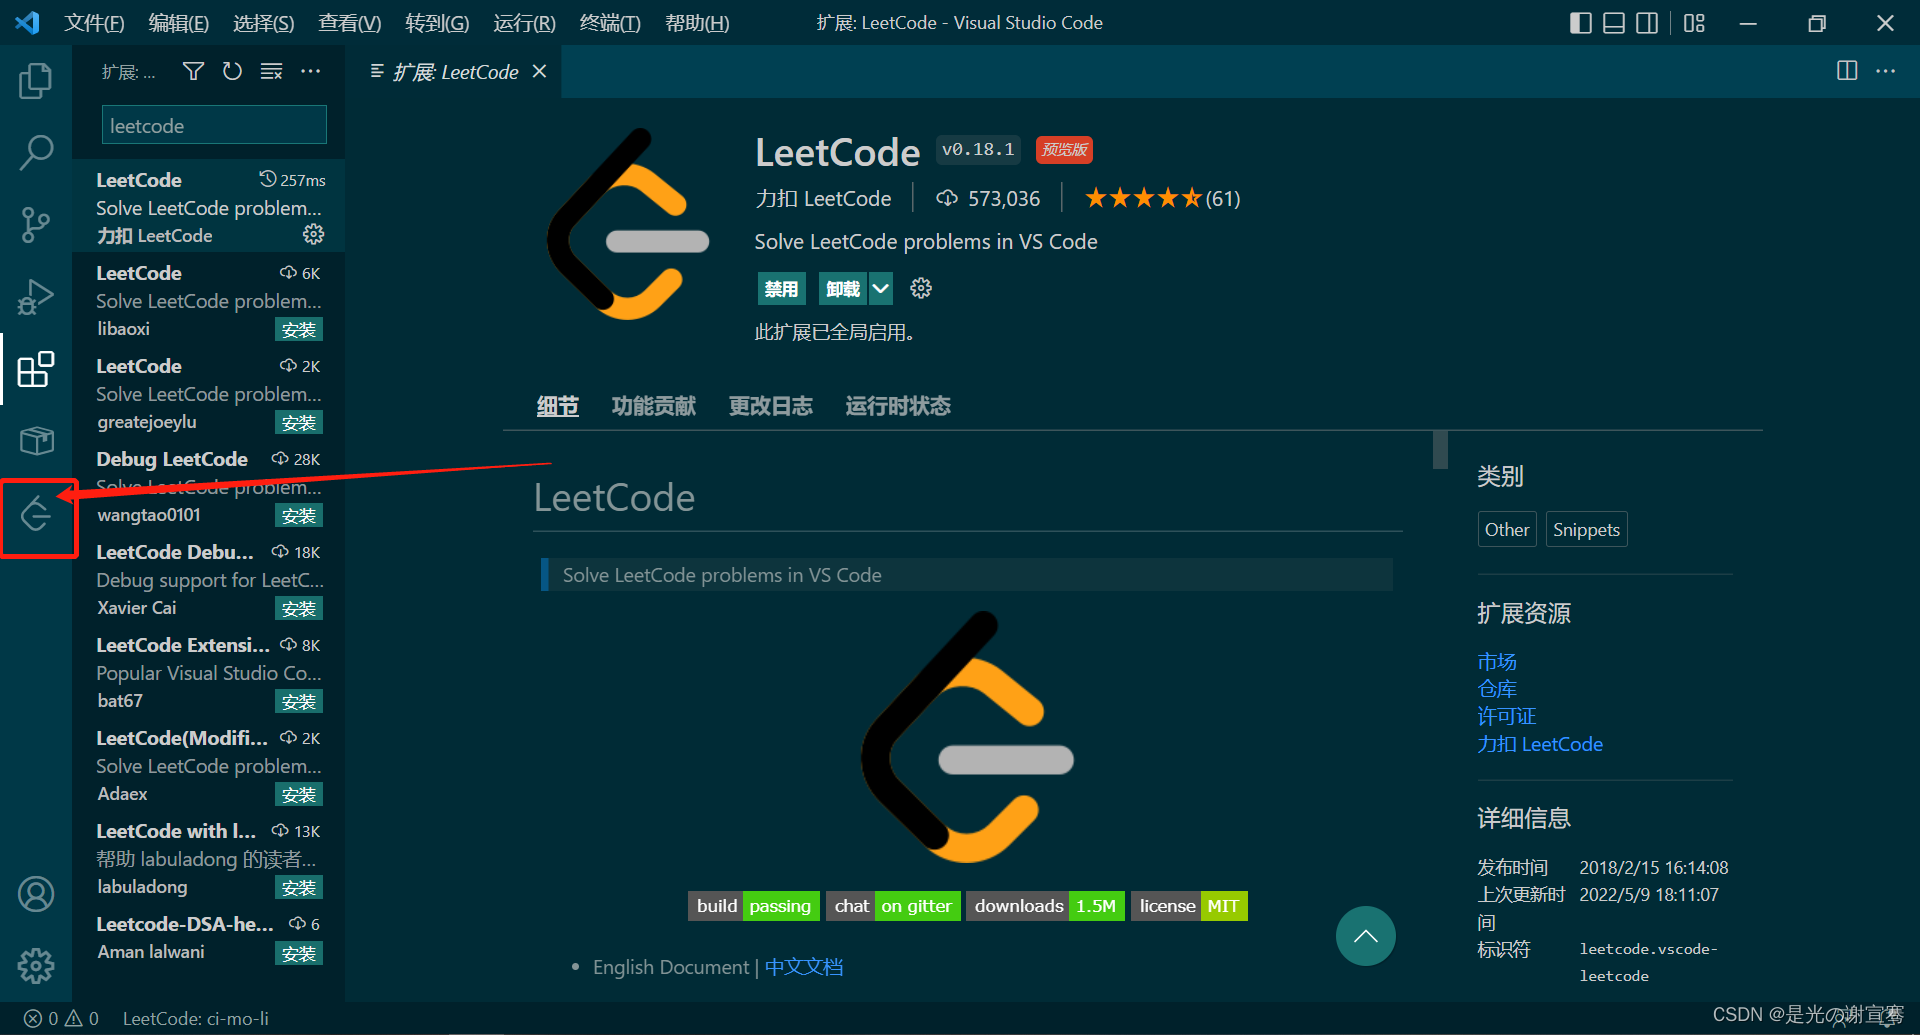Open the 帮助(H) menu
Image resolution: width=1920 pixels, height=1035 pixels.
click(x=697, y=23)
